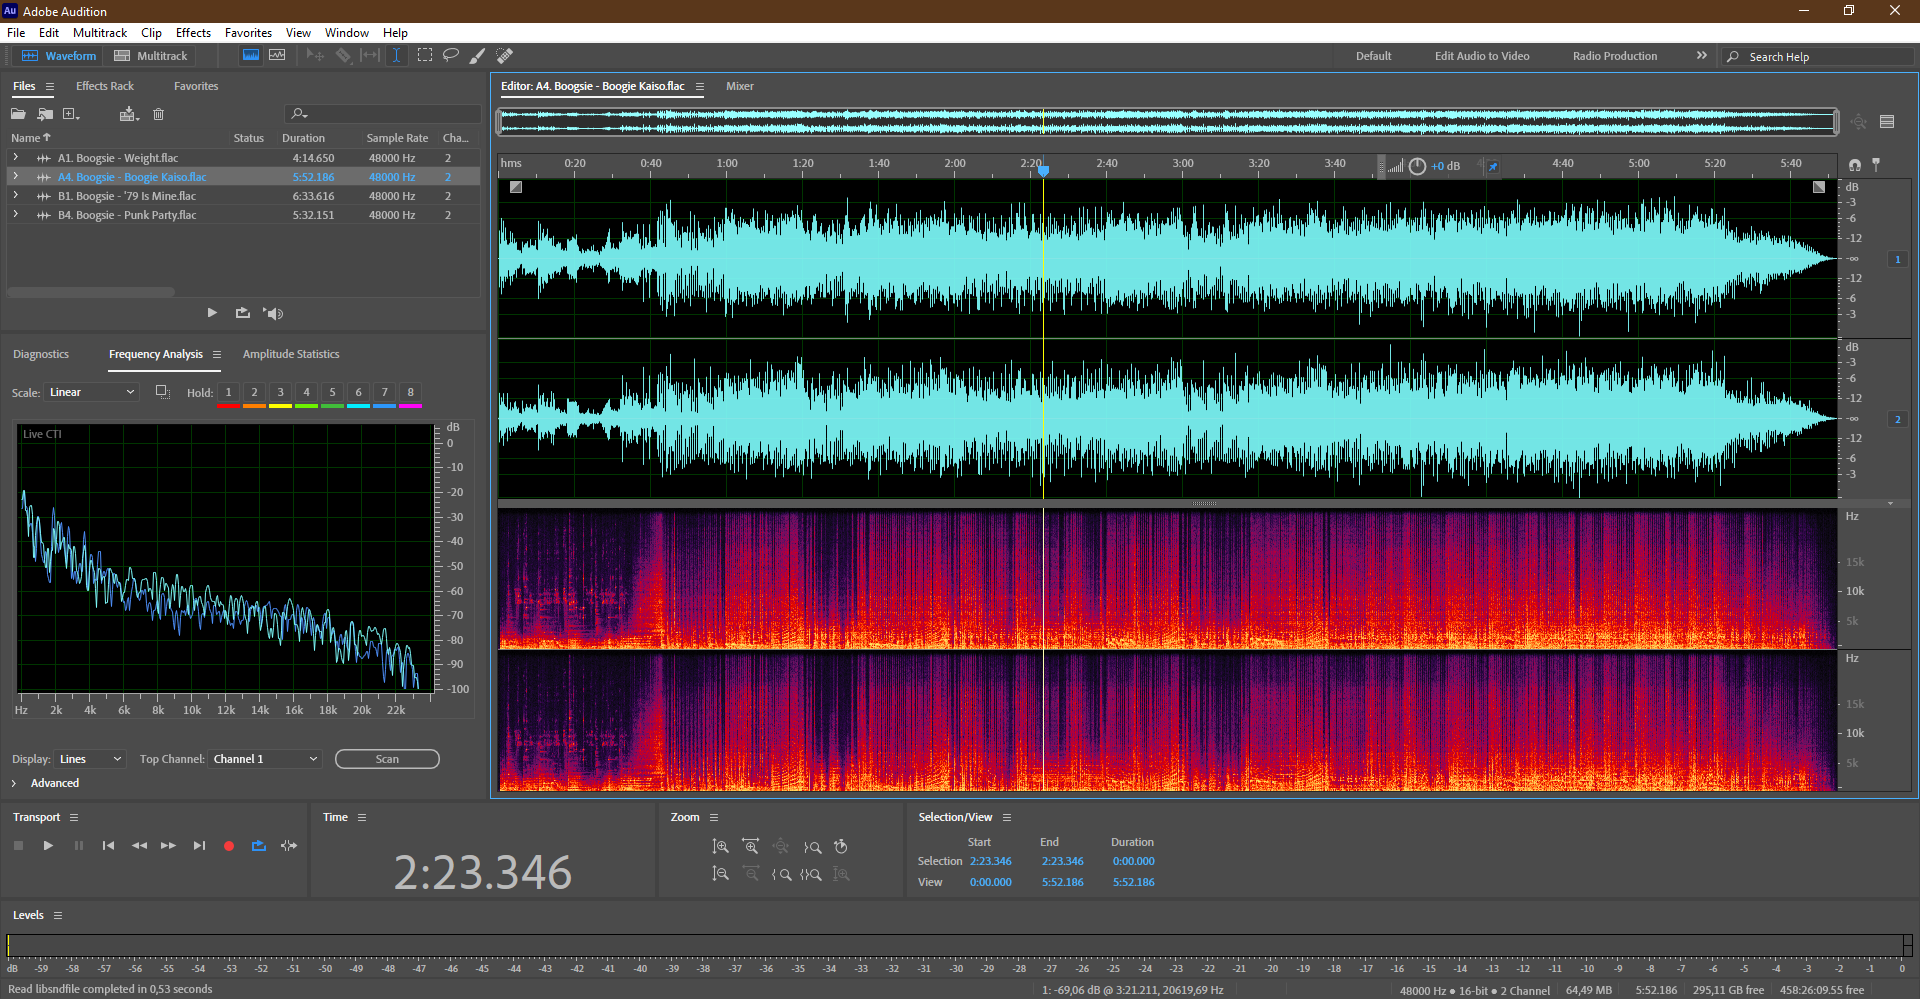The width and height of the screenshot is (1920, 999).
Task: Select the Paintbrush Selection tool
Action: pyautogui.click(x=478, y=56)
